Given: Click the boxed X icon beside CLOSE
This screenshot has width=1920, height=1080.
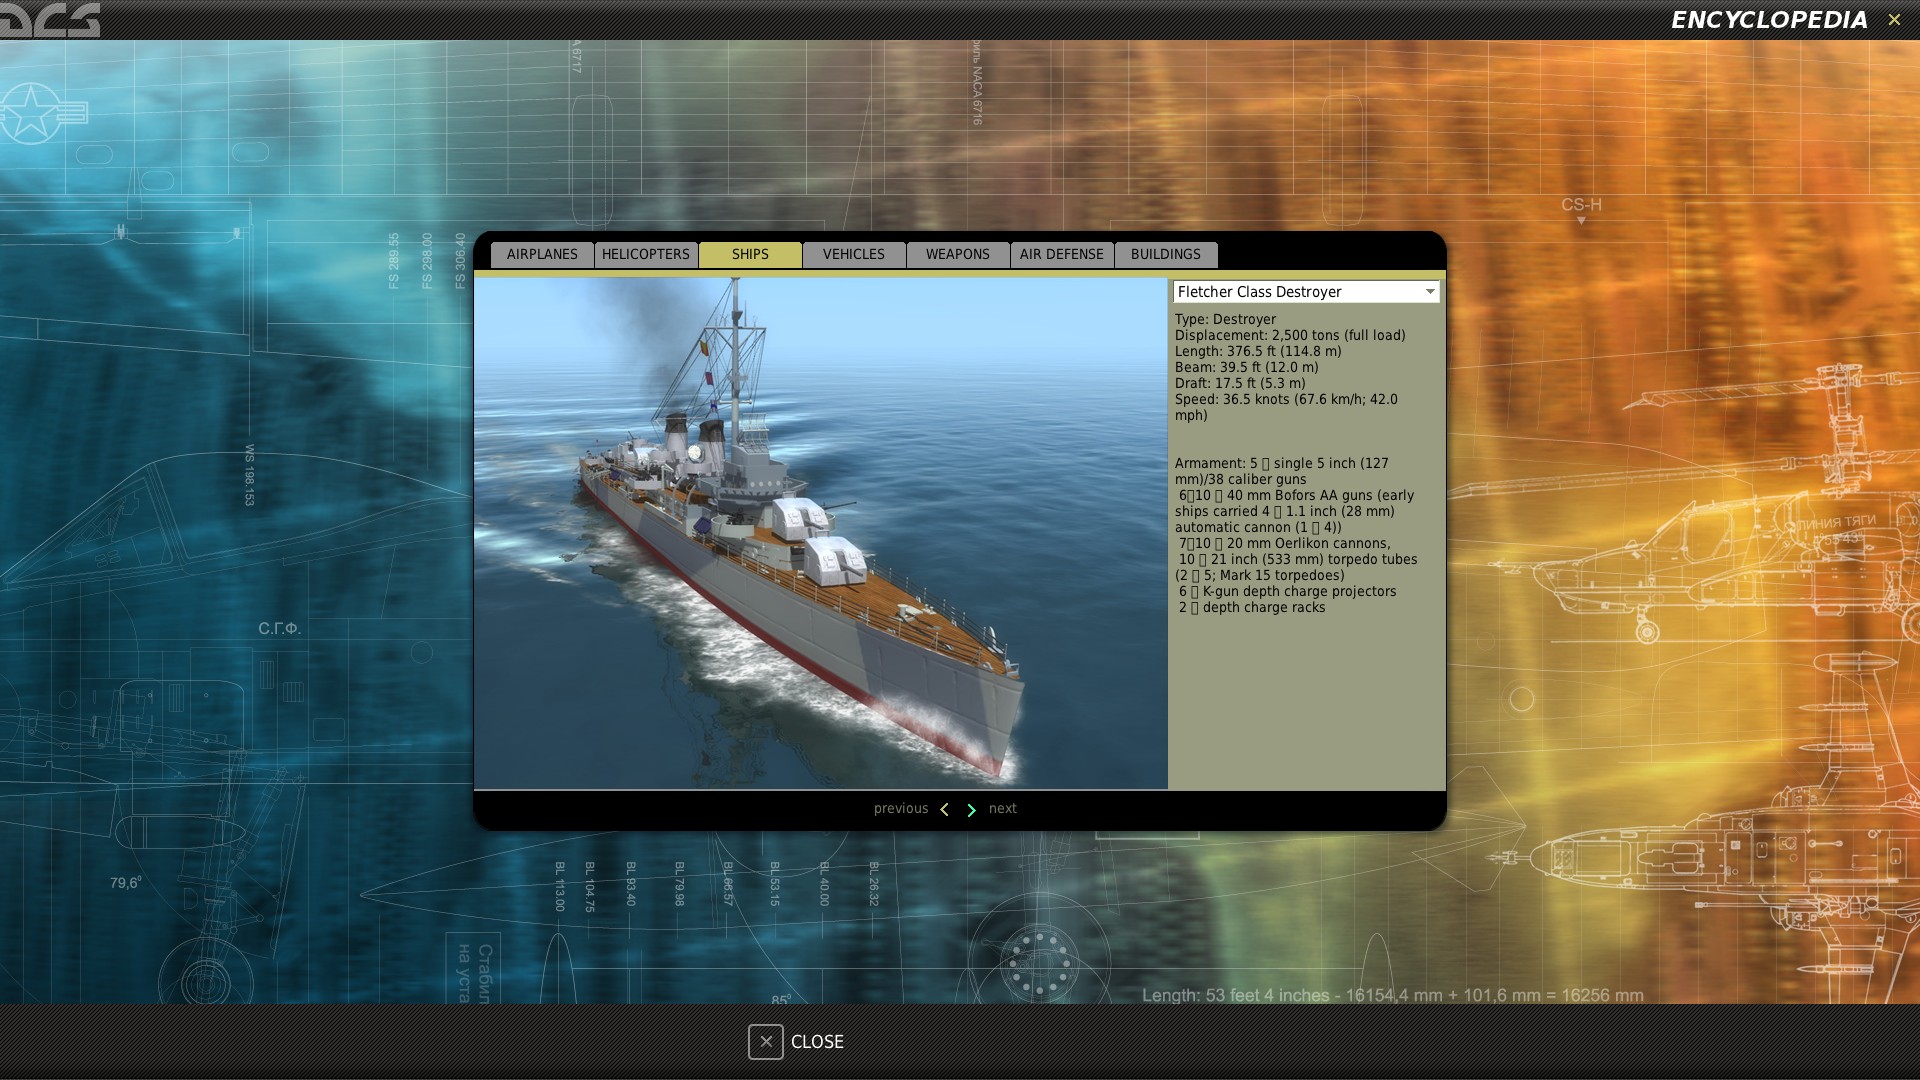Looking at the screenshot, I should click(x=765, y=1042).
